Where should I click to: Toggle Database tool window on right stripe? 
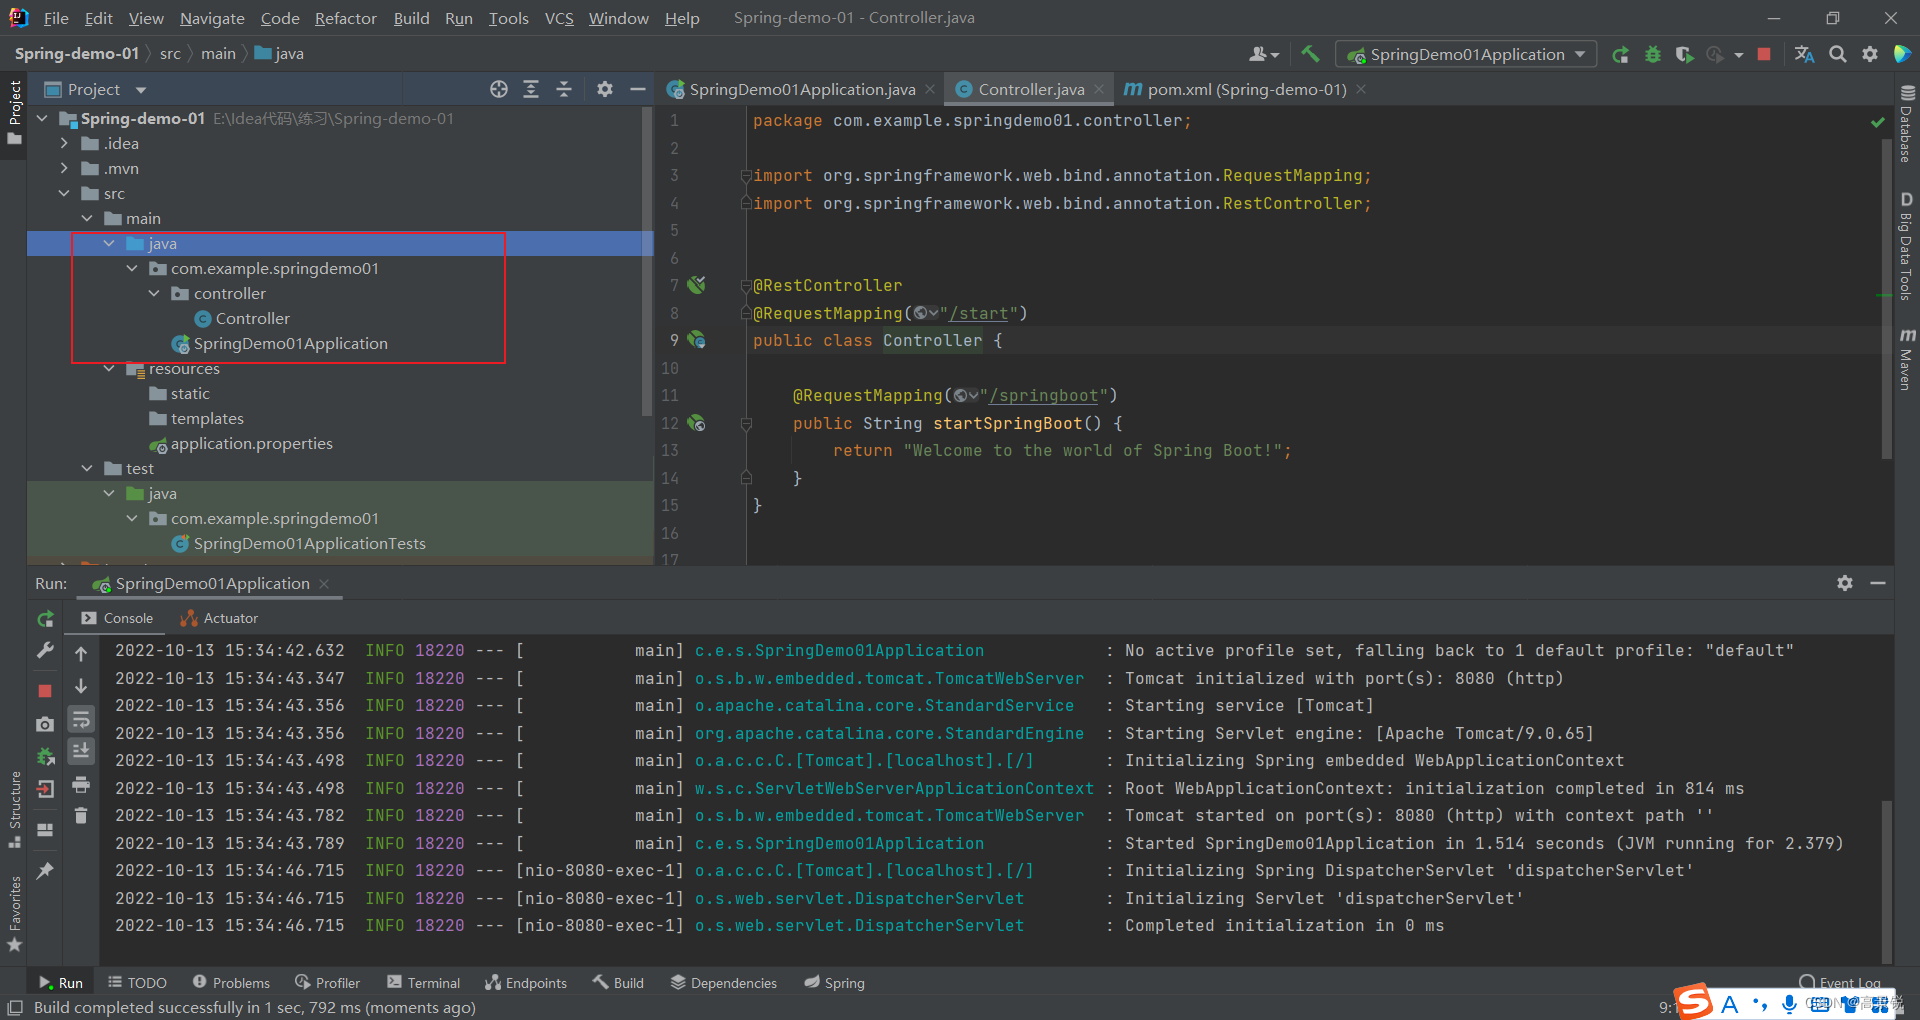click(x=1907, y=123)
